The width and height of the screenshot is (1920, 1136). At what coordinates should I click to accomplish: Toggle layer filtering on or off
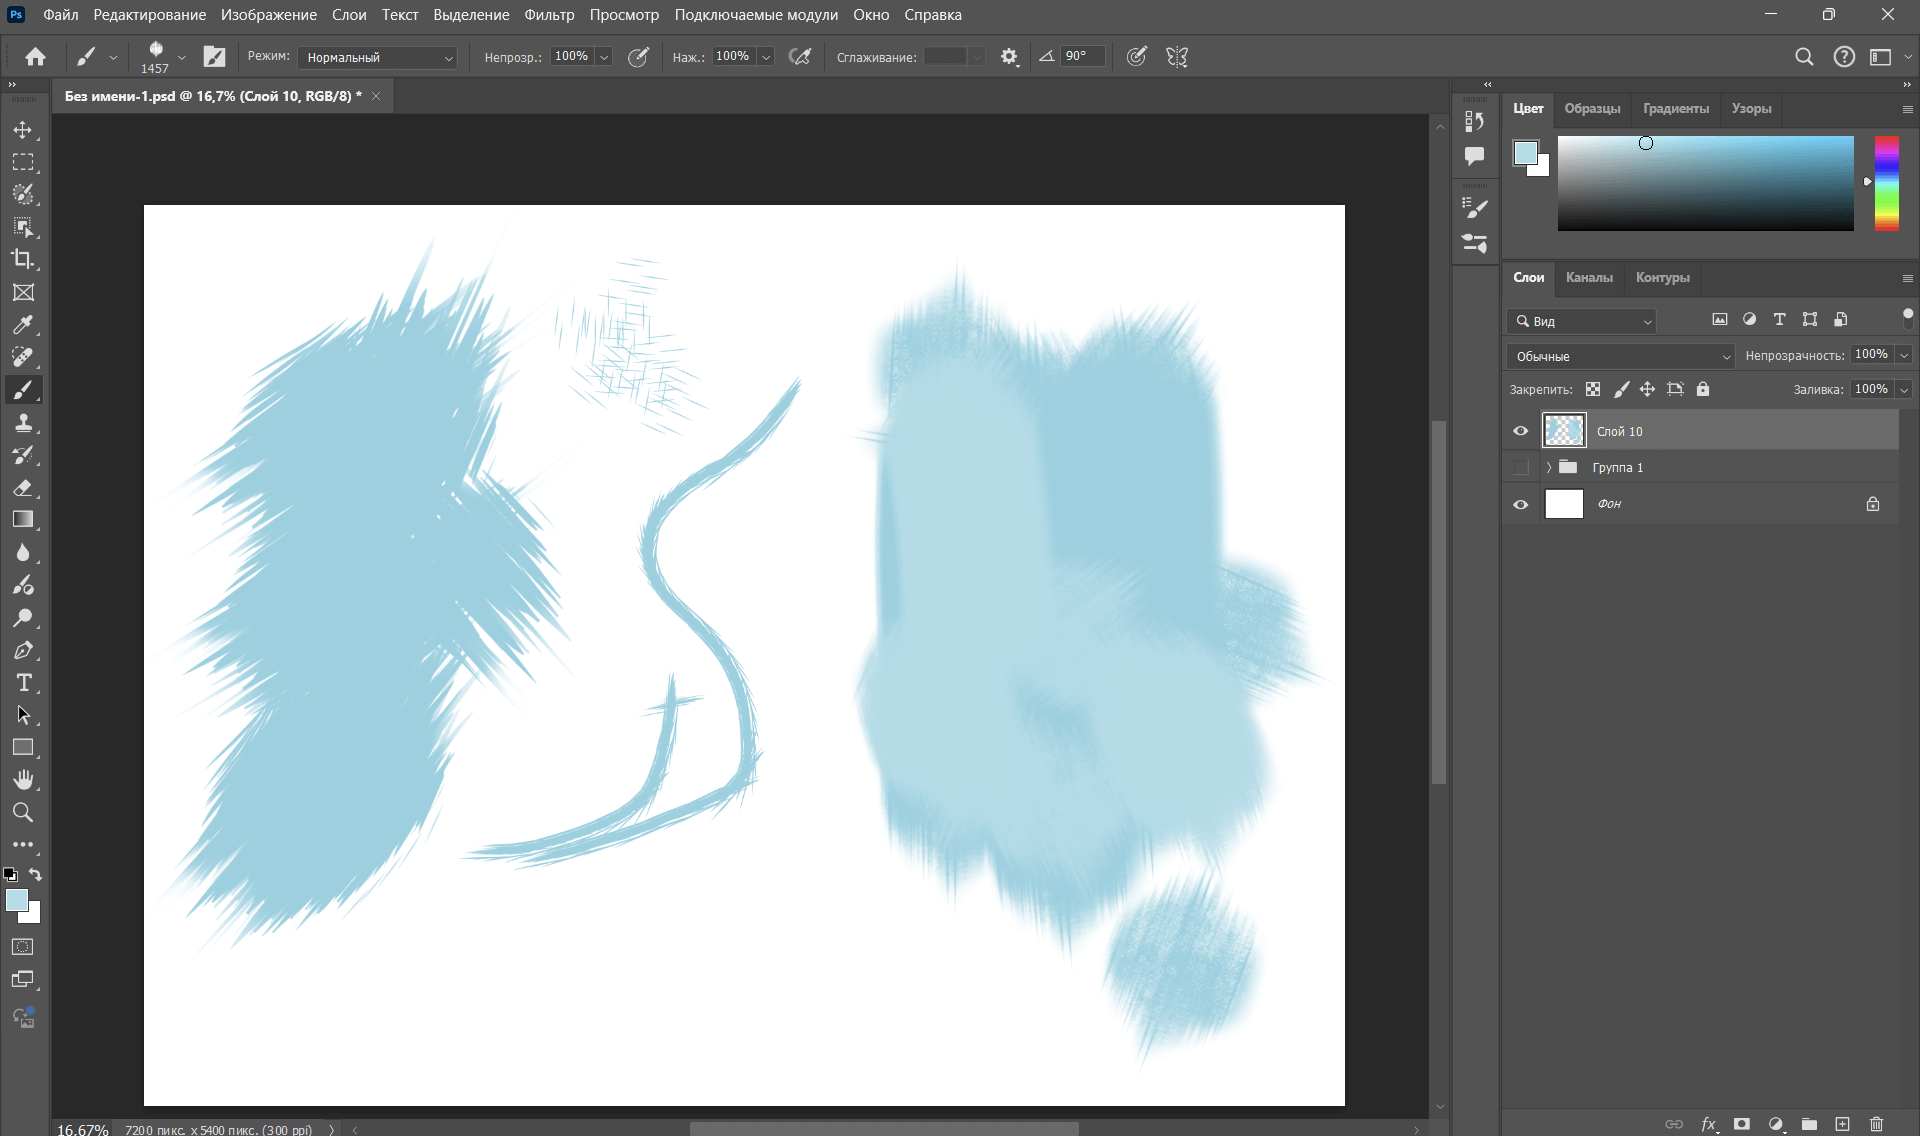pyautogui.click(x=1907, y=318)
